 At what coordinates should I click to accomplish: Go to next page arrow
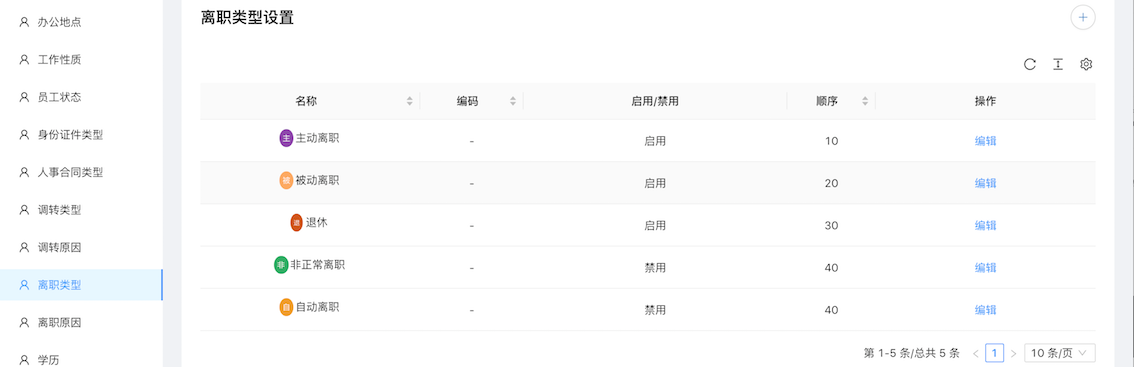pos(1013,353)
